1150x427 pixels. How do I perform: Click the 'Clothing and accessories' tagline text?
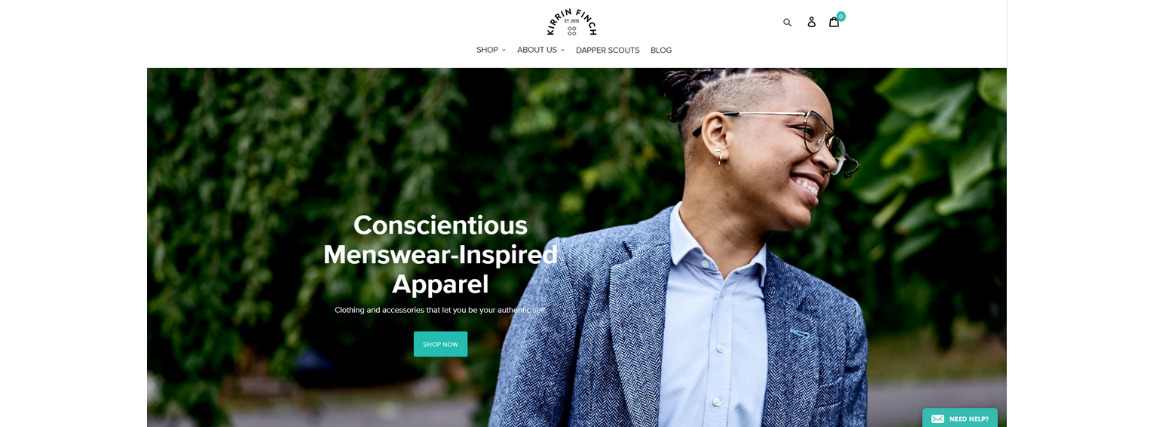point(440,310)
